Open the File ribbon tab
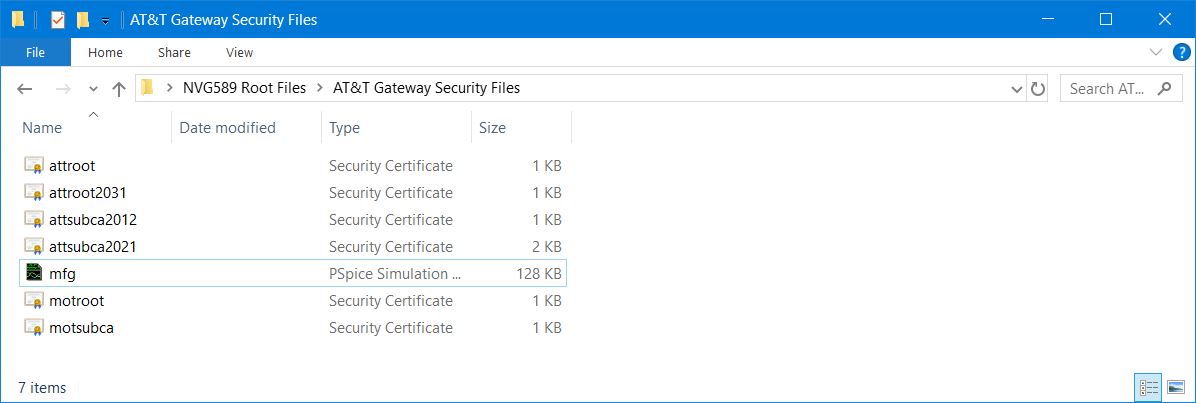The image size is (1196, 403). point(35,53)
